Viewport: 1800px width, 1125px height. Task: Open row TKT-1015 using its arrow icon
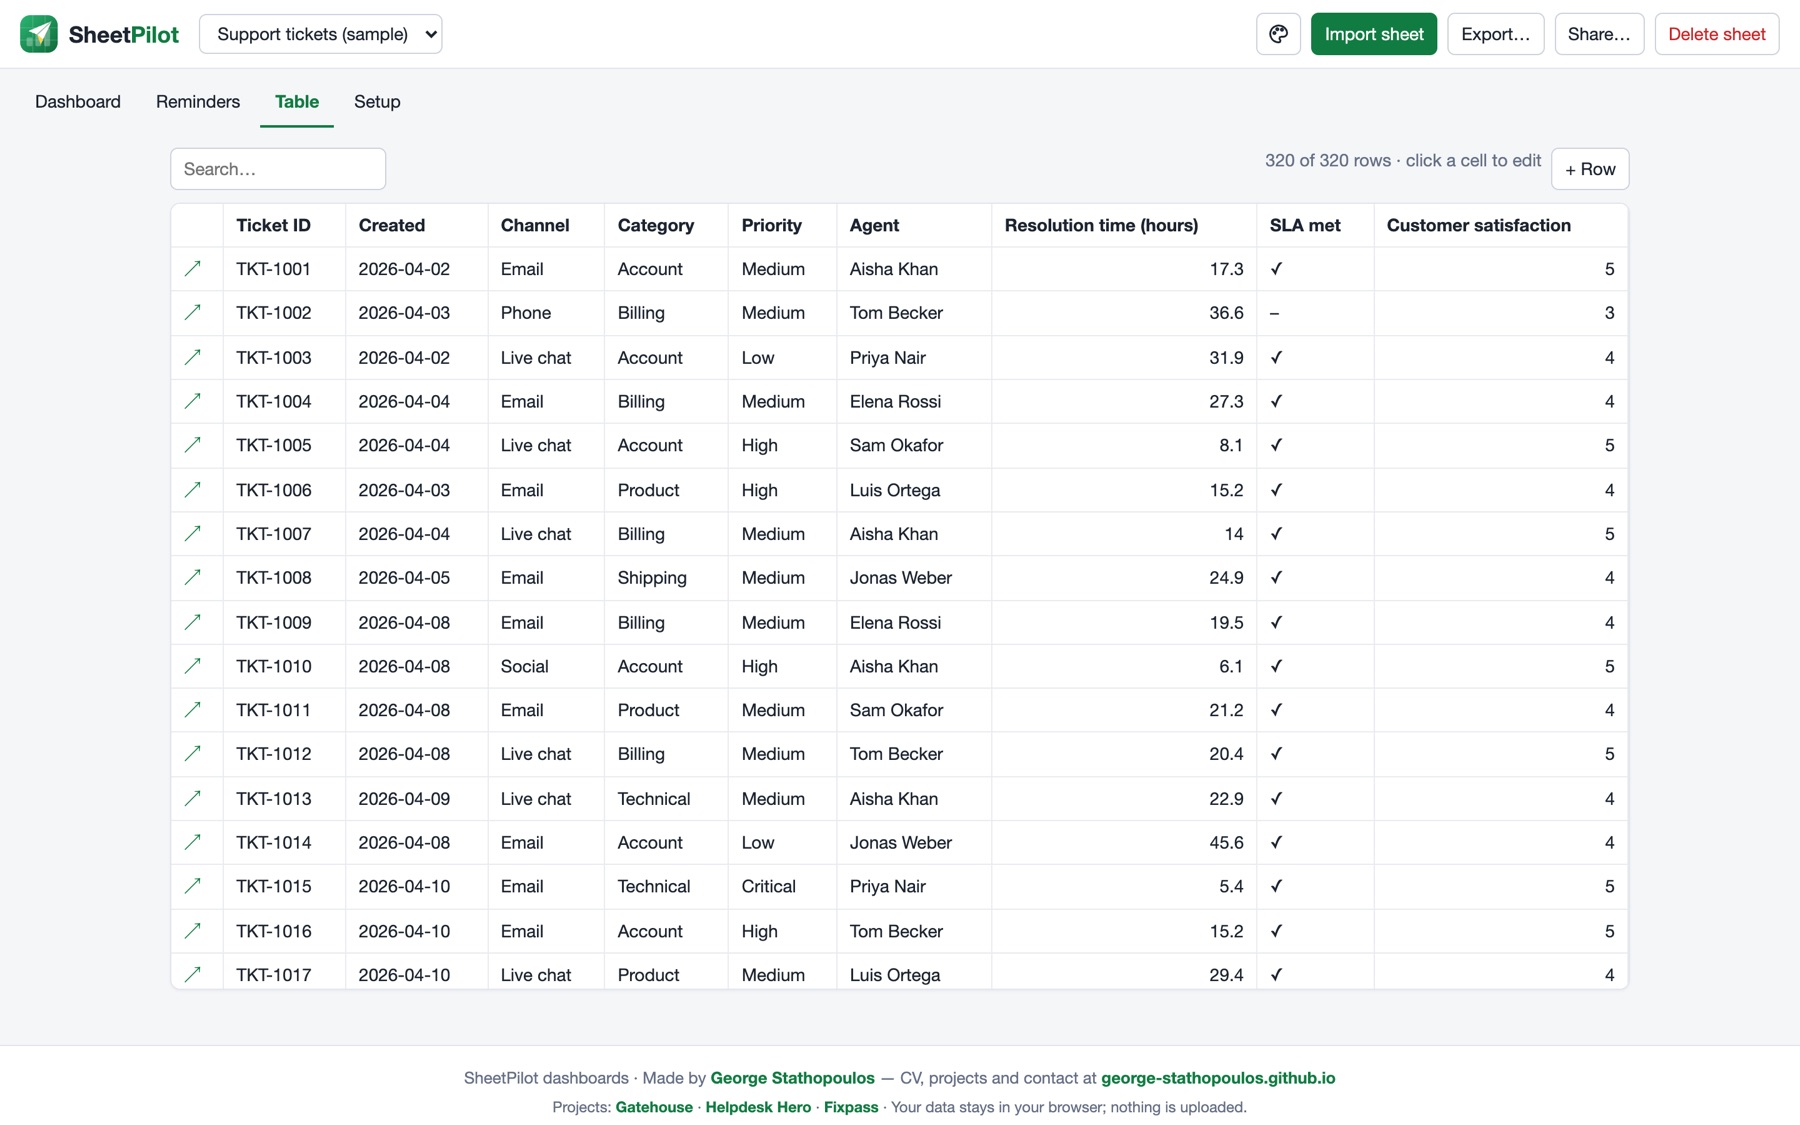click(193, 886)
